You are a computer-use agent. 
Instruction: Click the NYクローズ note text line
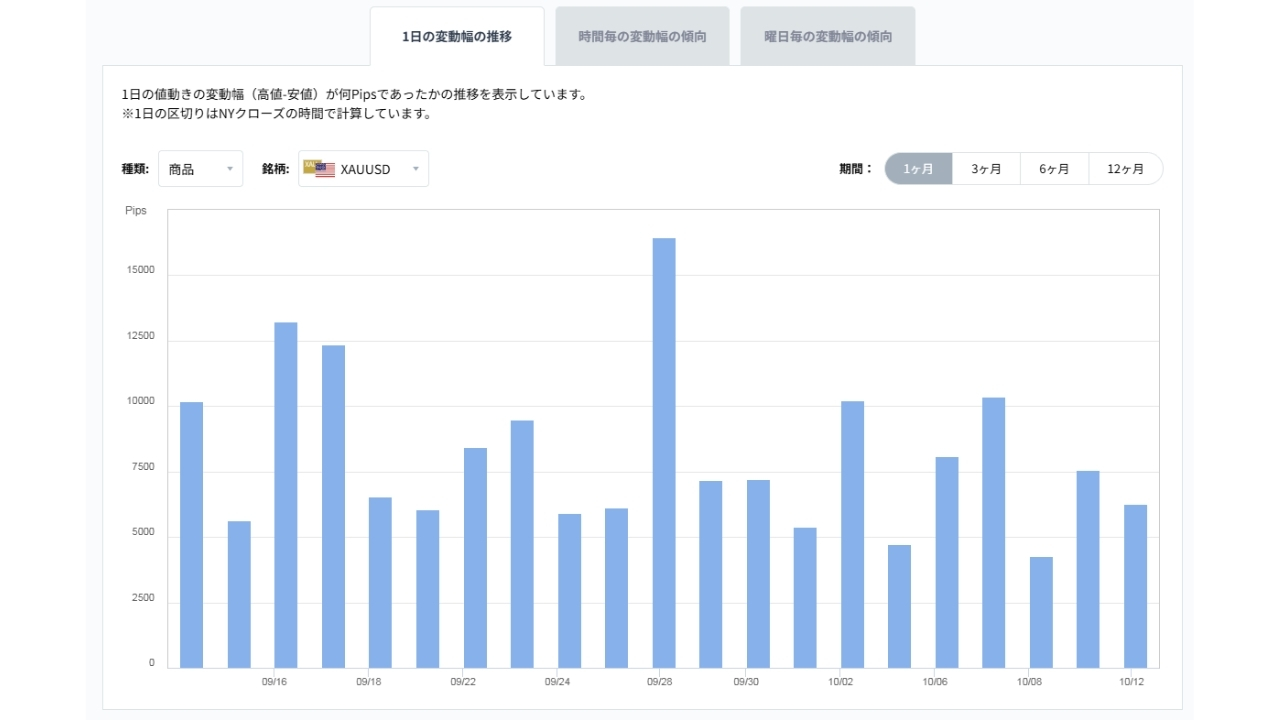click(x=276, y=114)
